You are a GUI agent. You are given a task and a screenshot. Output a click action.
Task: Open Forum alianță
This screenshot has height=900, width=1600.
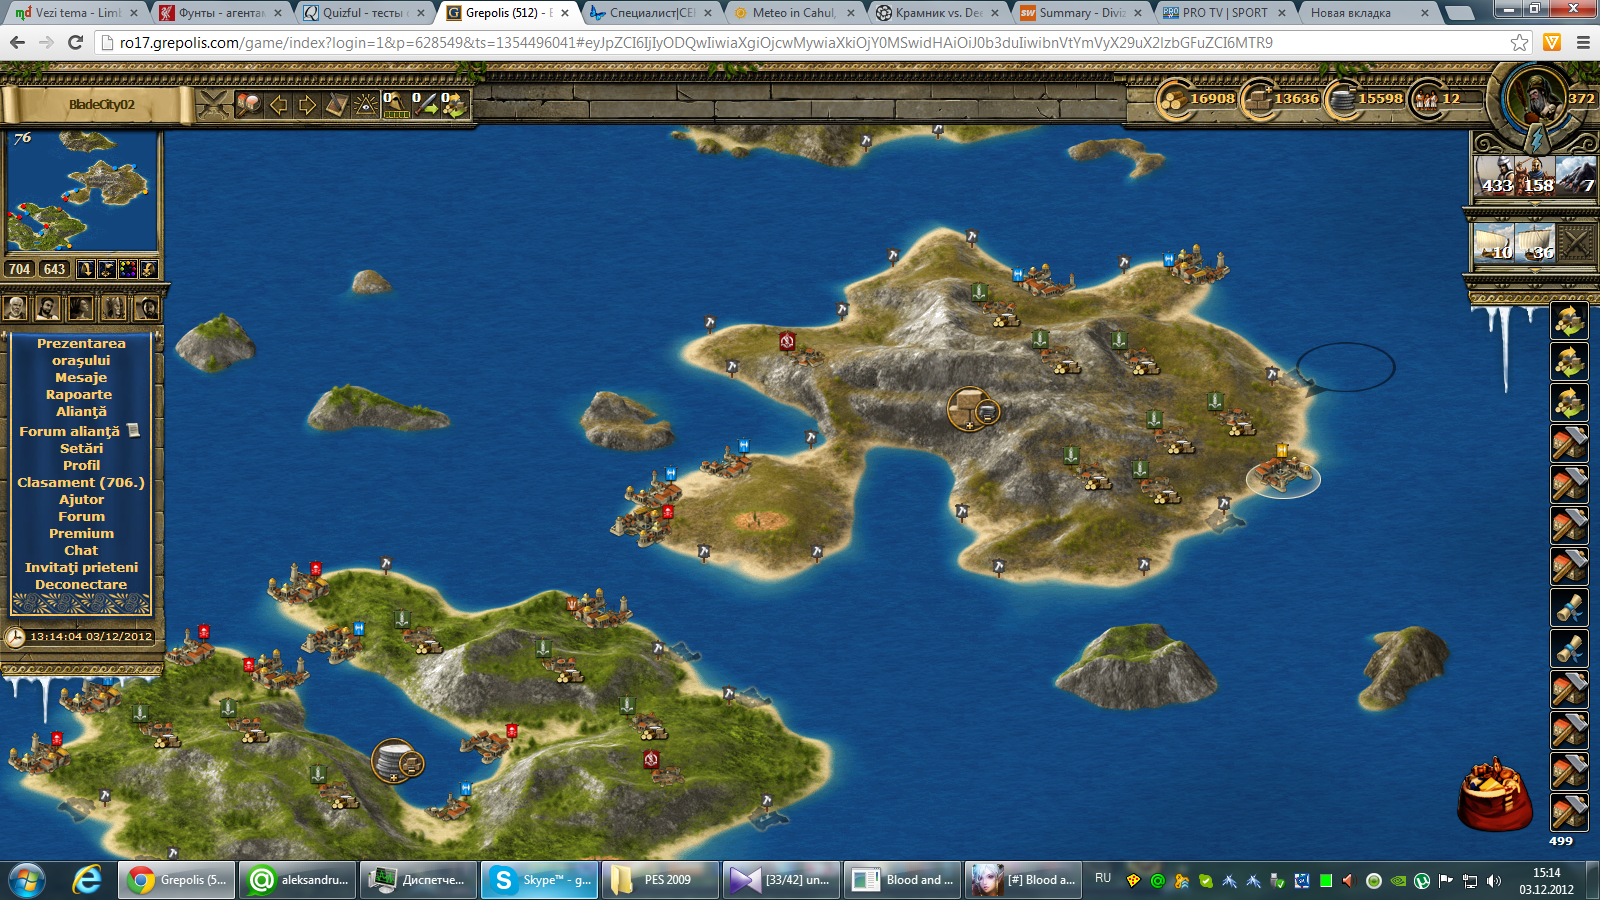(70, 432)
